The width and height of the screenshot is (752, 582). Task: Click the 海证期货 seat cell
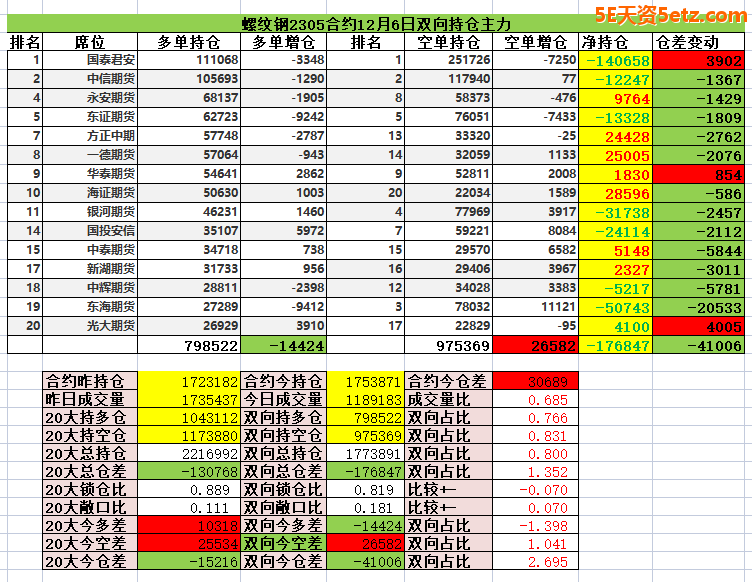pyautogui.click(x=90, y=193)
